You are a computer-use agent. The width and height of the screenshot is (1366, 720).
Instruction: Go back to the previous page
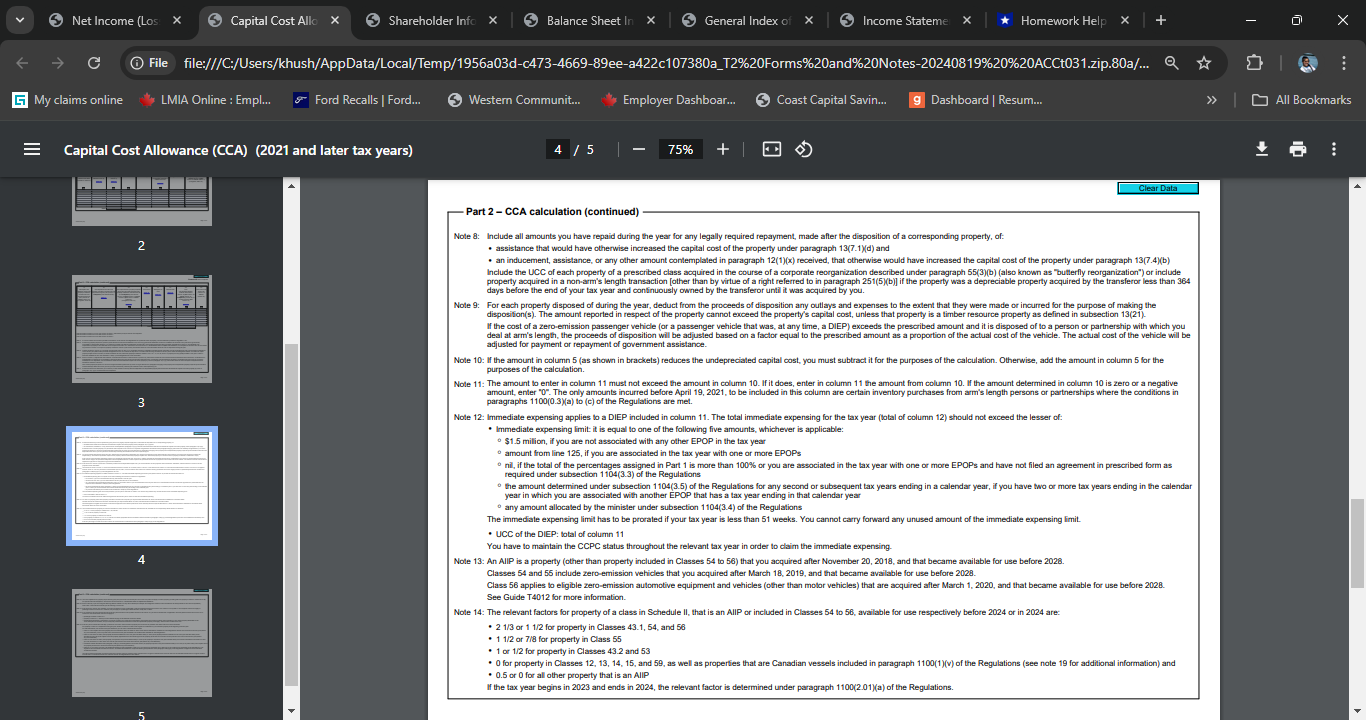click(23, 63)
